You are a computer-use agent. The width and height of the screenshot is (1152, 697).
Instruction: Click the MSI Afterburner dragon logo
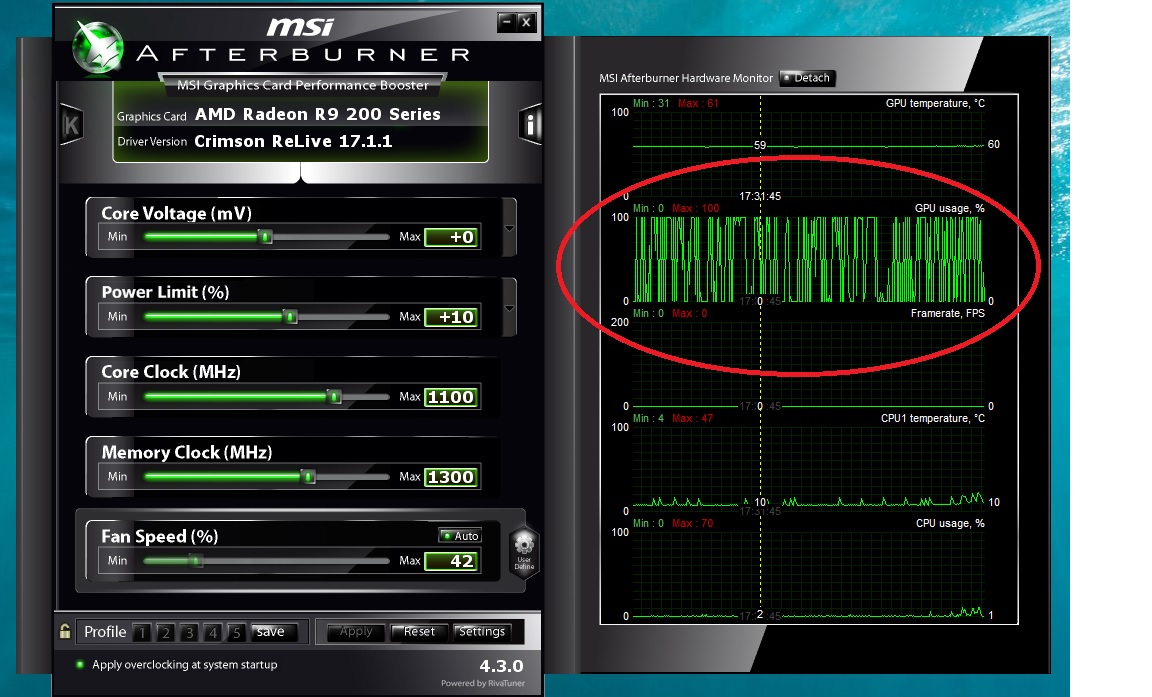98,48
